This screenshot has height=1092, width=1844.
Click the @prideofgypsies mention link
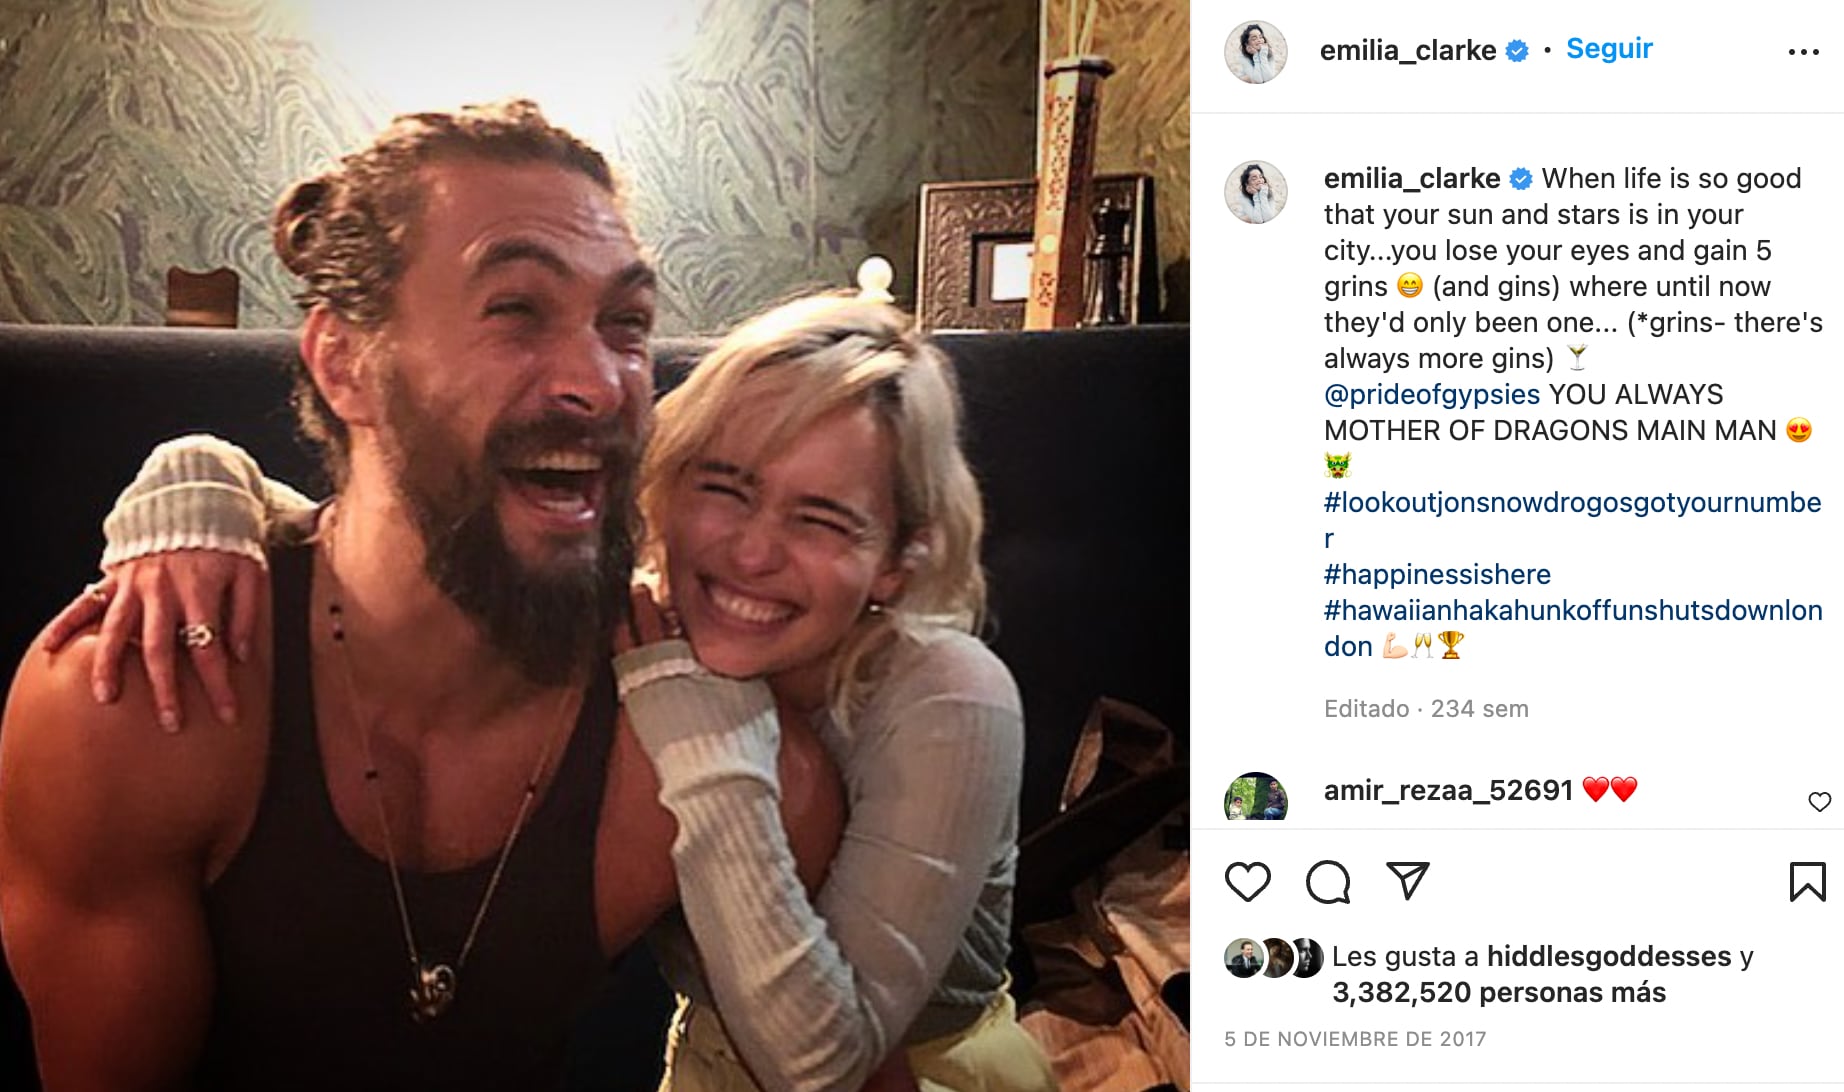pos(1431,394)
